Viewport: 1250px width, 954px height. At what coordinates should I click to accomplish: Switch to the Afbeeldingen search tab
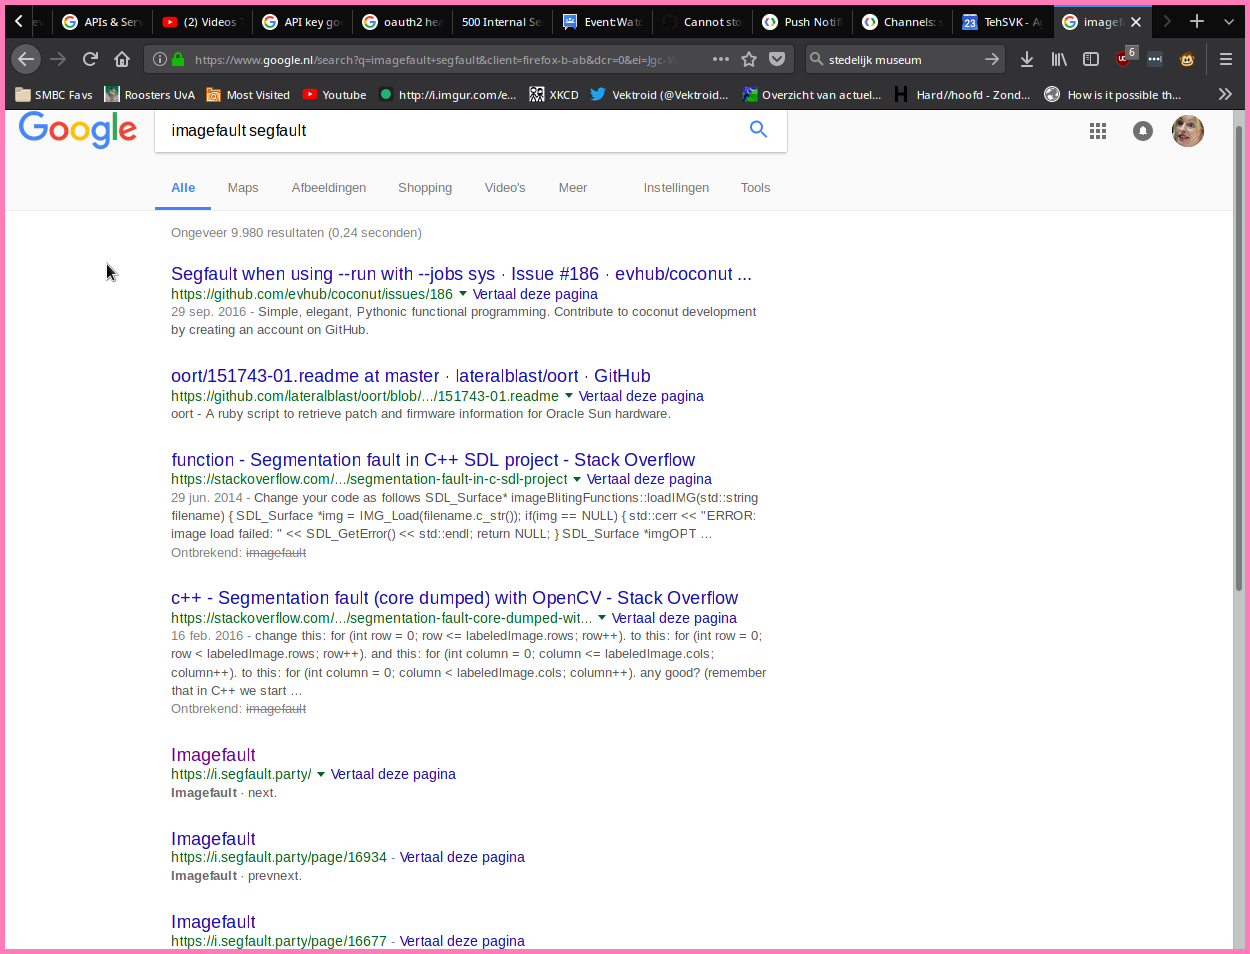328,188
